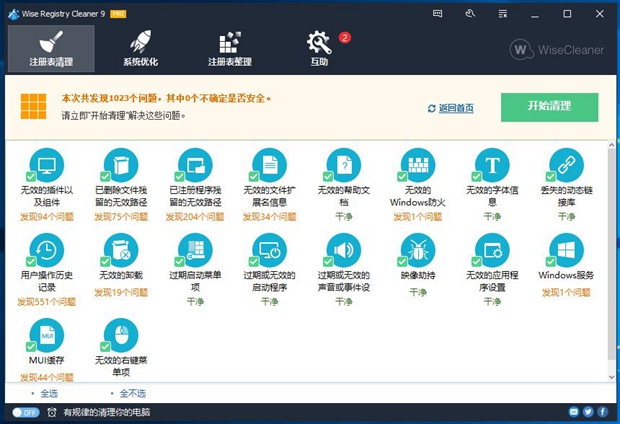Click the 全选 link
This screenshot has height=424, width=620.
pos(49,393)
